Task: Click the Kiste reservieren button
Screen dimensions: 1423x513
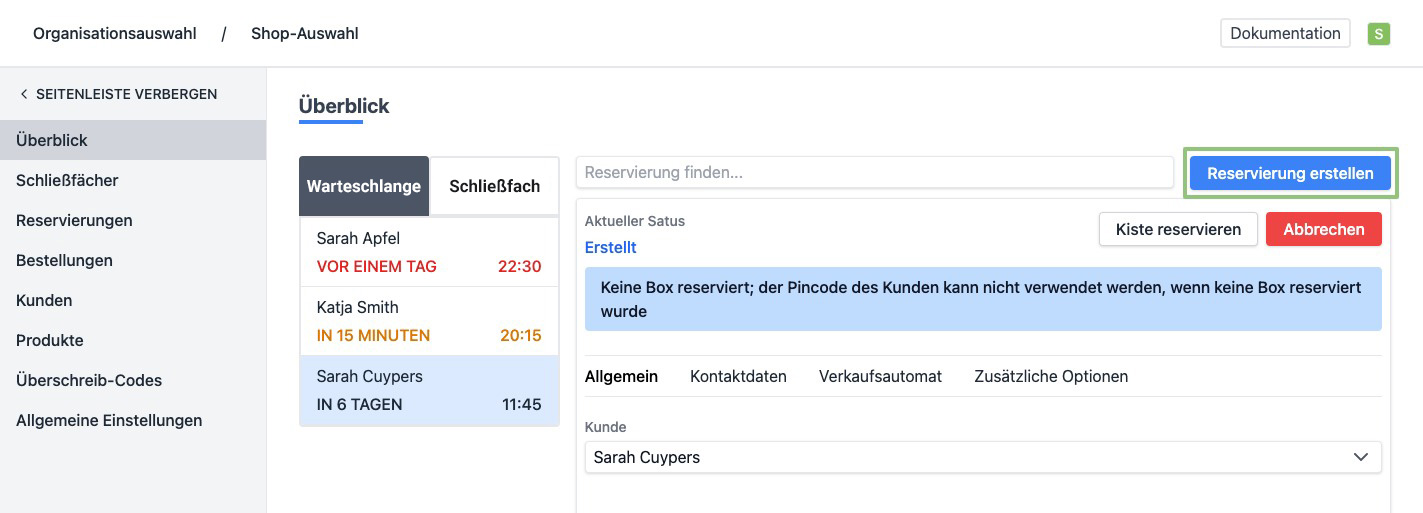Action: [1178, 229]
